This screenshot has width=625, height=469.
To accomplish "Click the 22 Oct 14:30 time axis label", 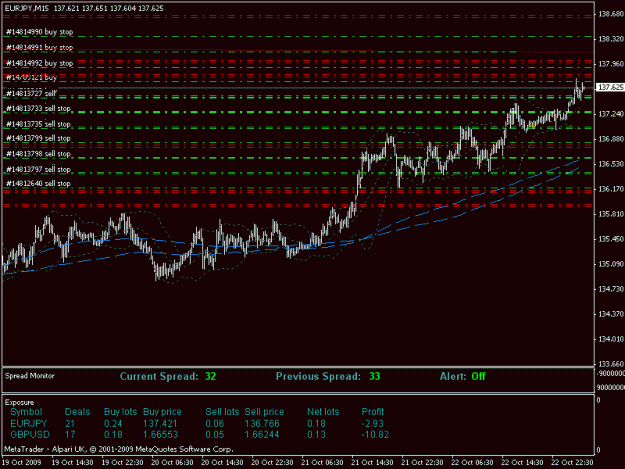I will coord(522,463).
